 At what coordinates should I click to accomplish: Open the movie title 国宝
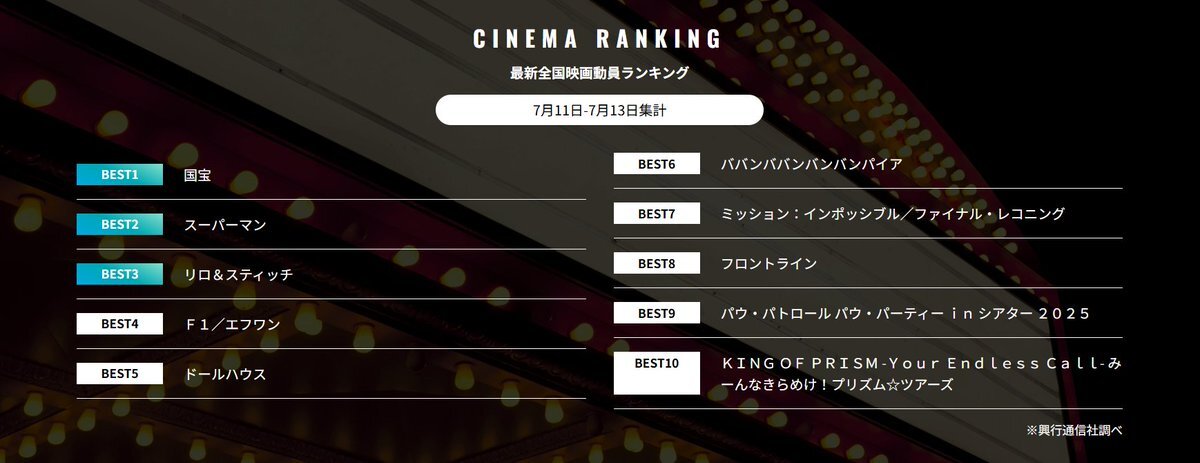pos(198,175)
